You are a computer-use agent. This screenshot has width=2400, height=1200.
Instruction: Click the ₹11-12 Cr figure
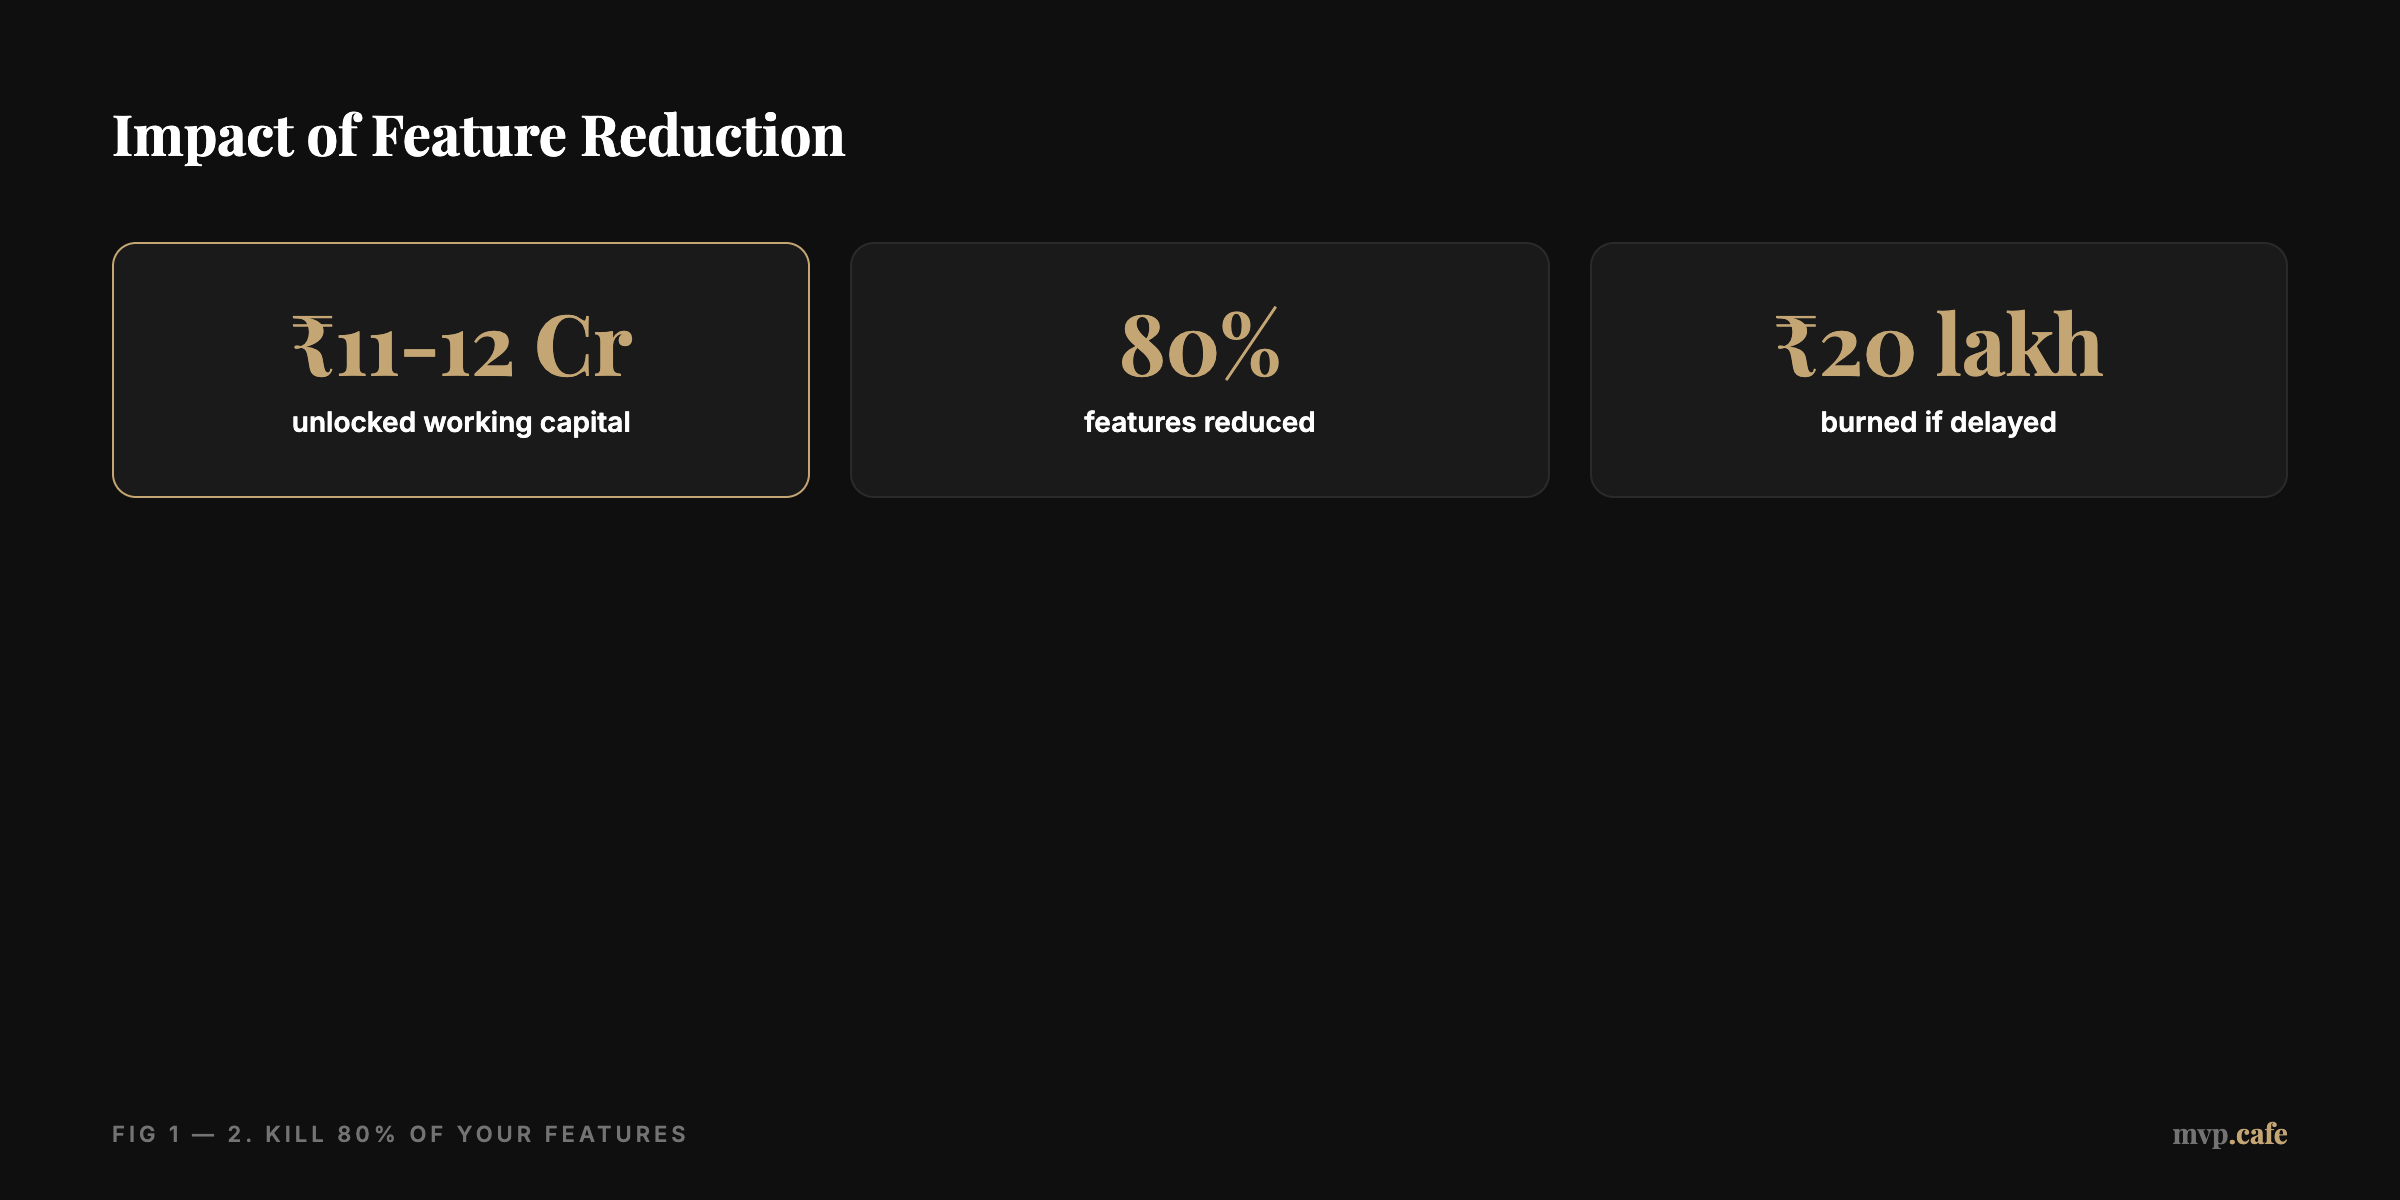462,346
